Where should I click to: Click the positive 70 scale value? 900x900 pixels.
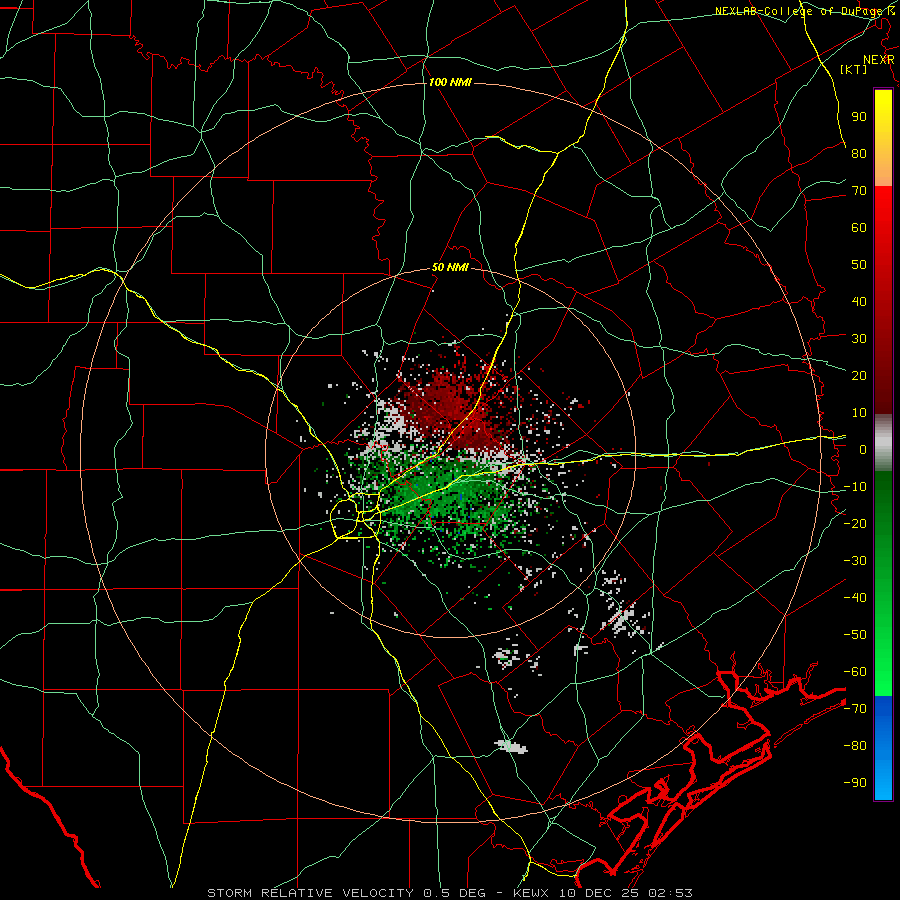859,191
